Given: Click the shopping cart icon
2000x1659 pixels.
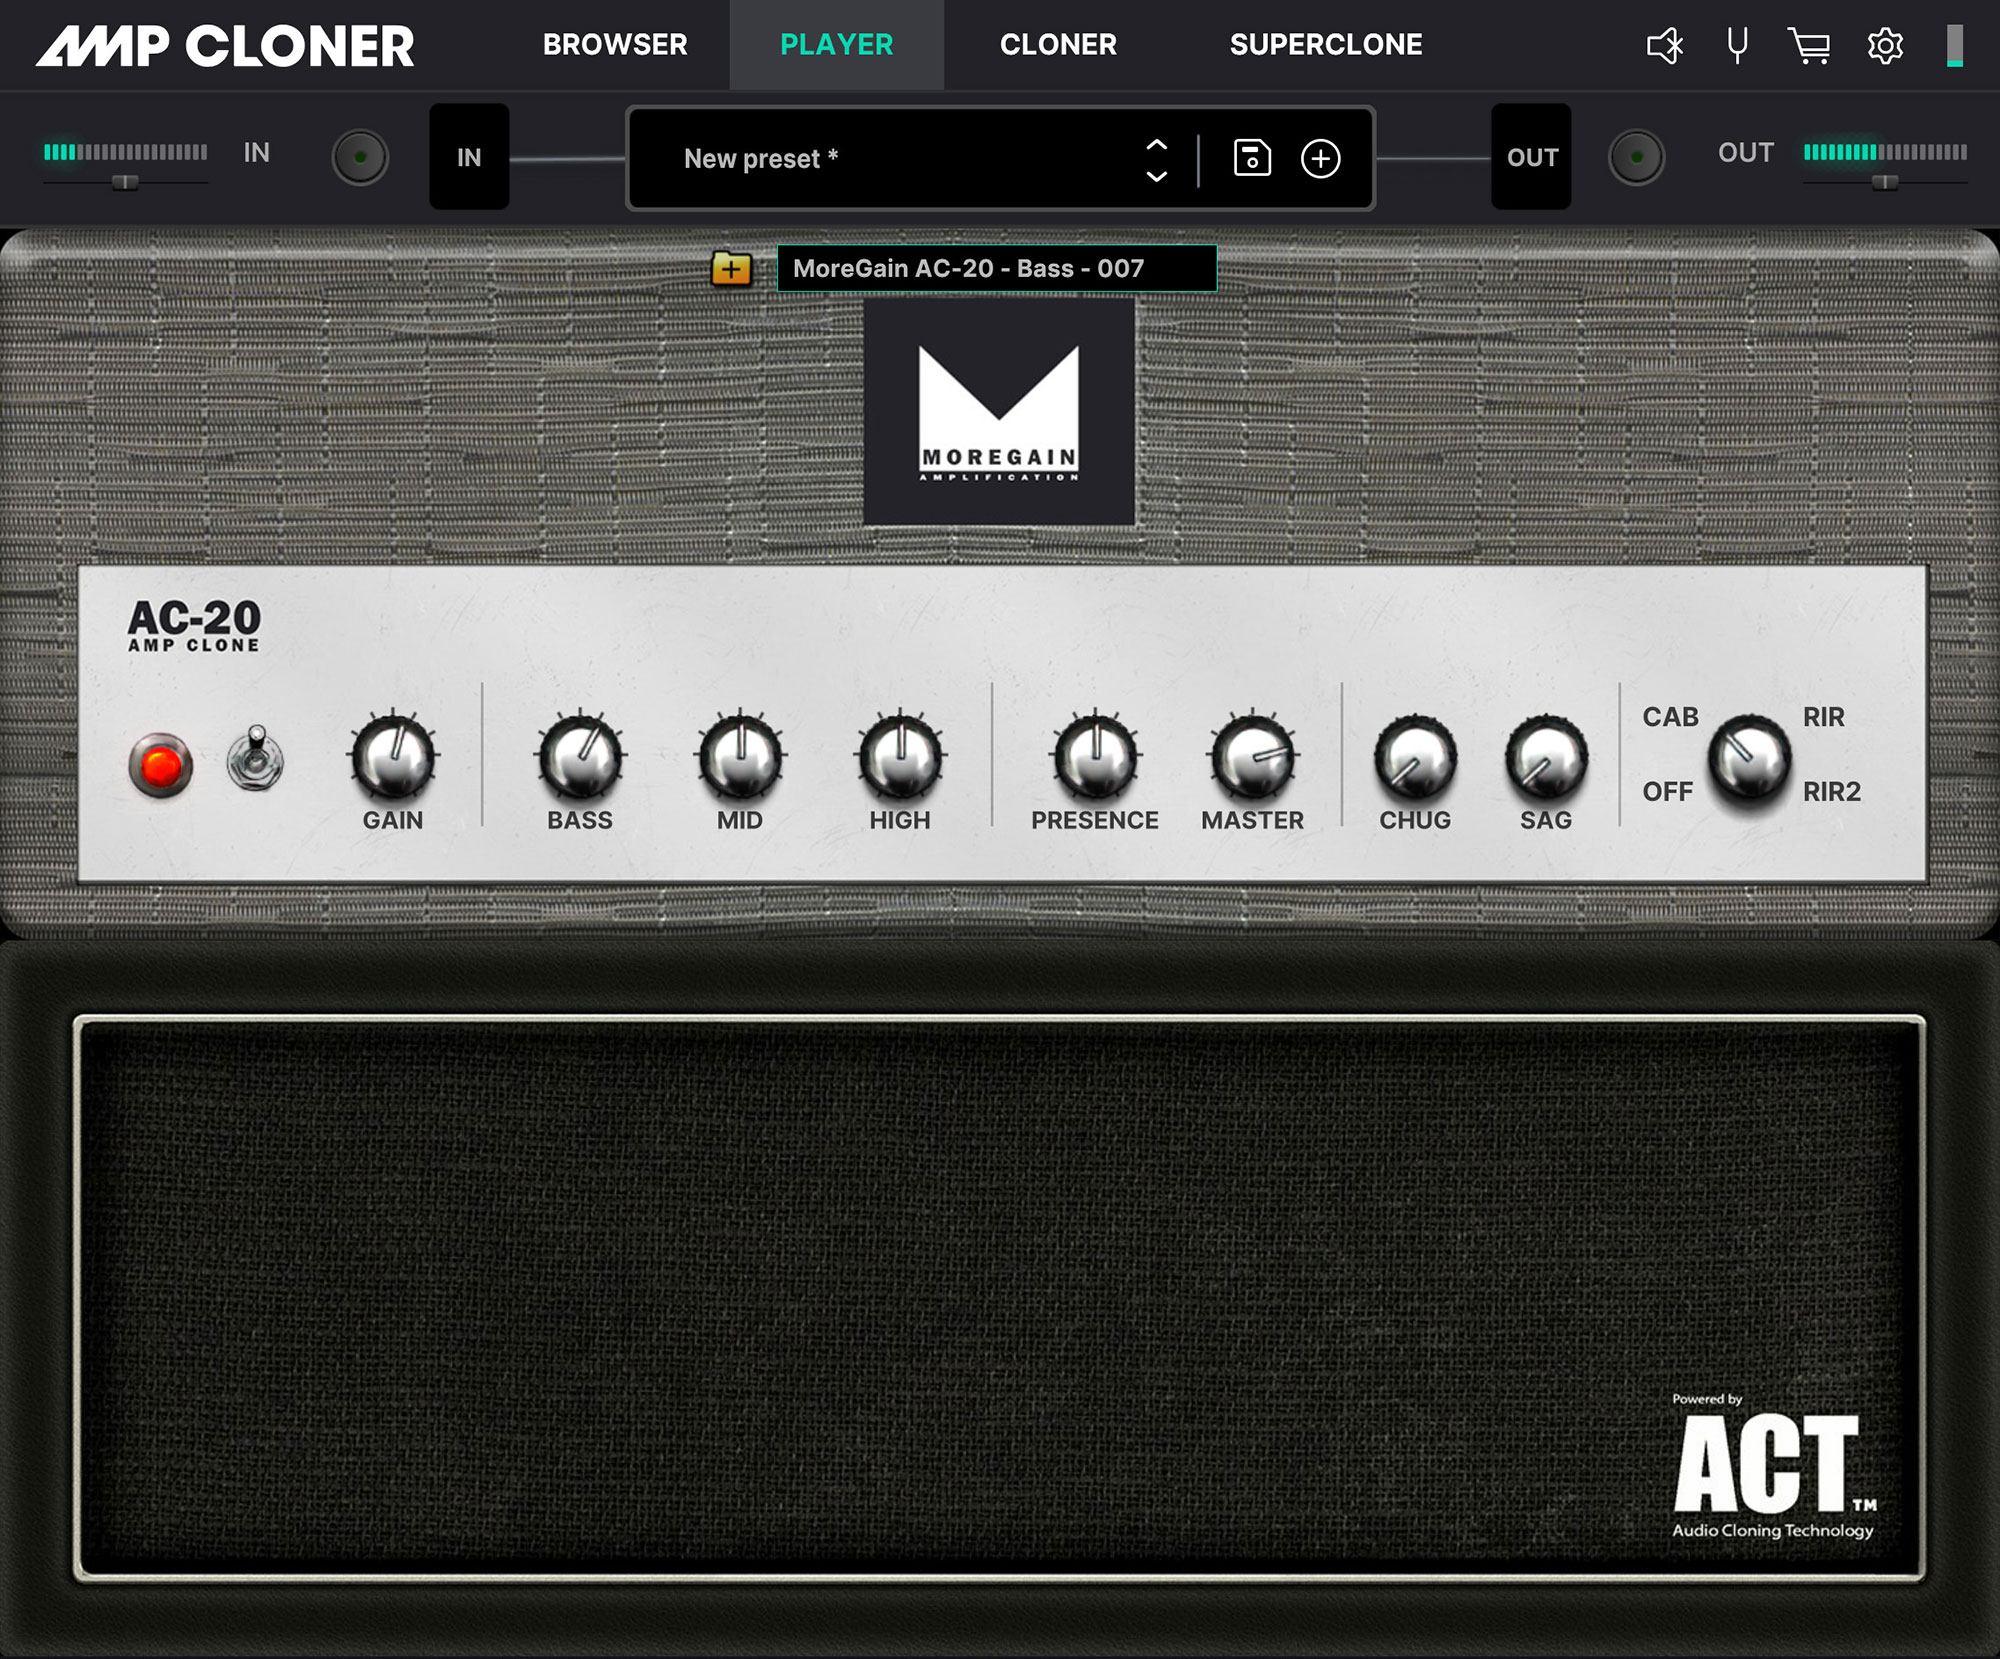Looking at the screenshot, I should 1811,45.
